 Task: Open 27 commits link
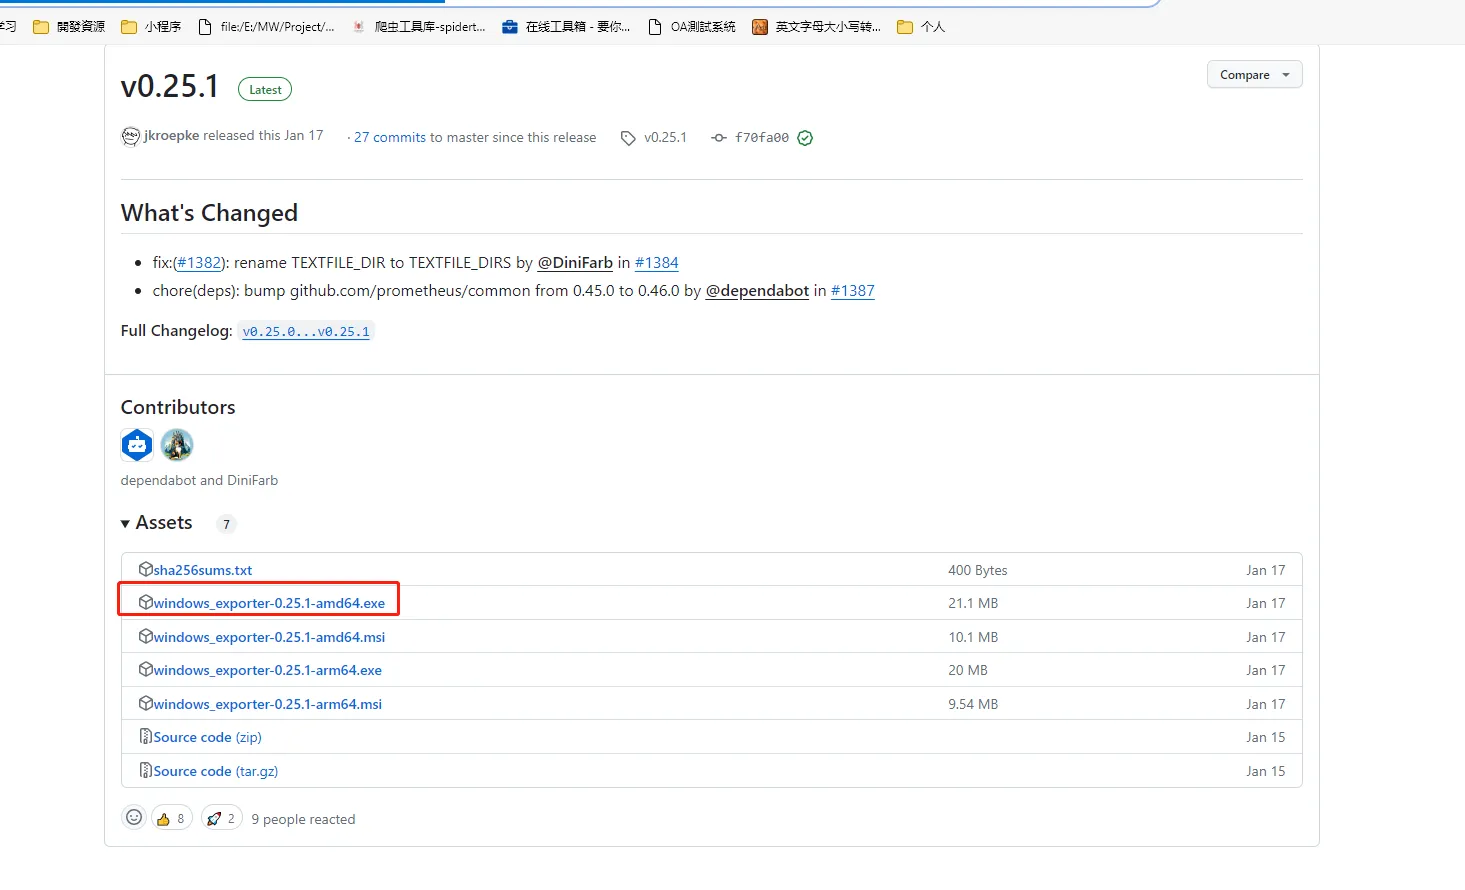(x=390, y=137)
